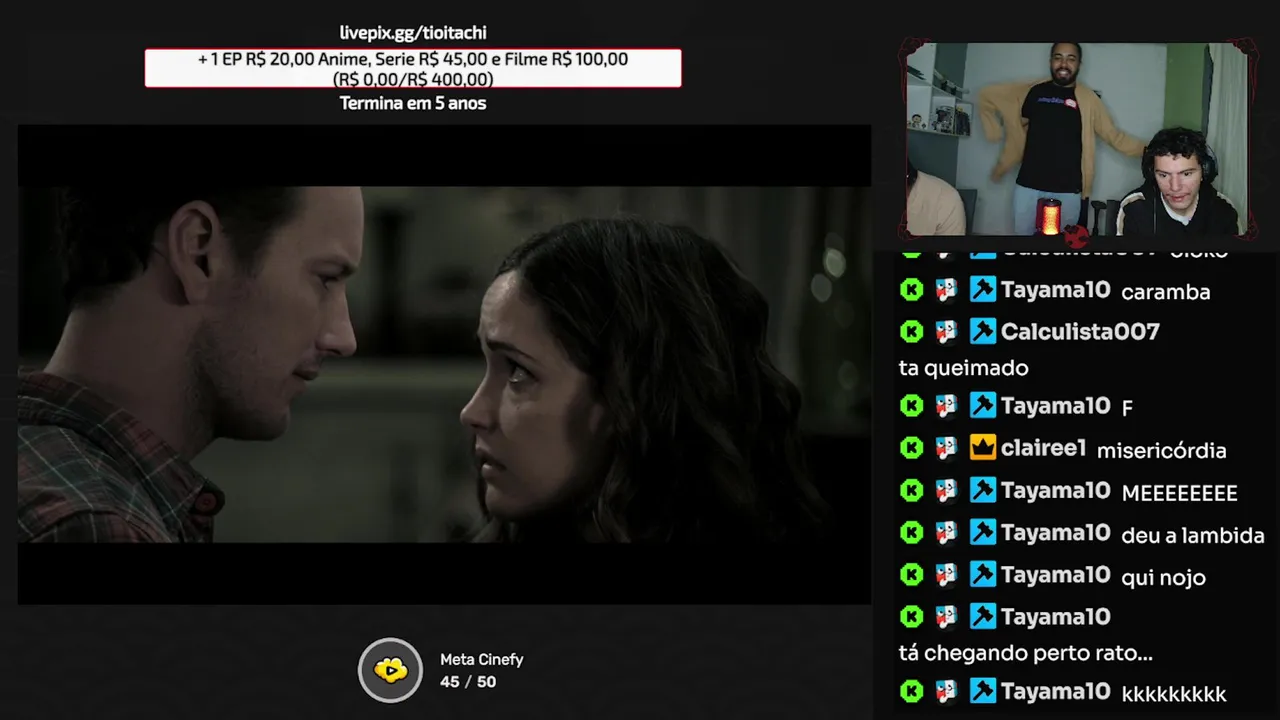Click the gold crown badge before clairee1
The width and height of the screenshot is (1280, 720).
pos(983,448)
